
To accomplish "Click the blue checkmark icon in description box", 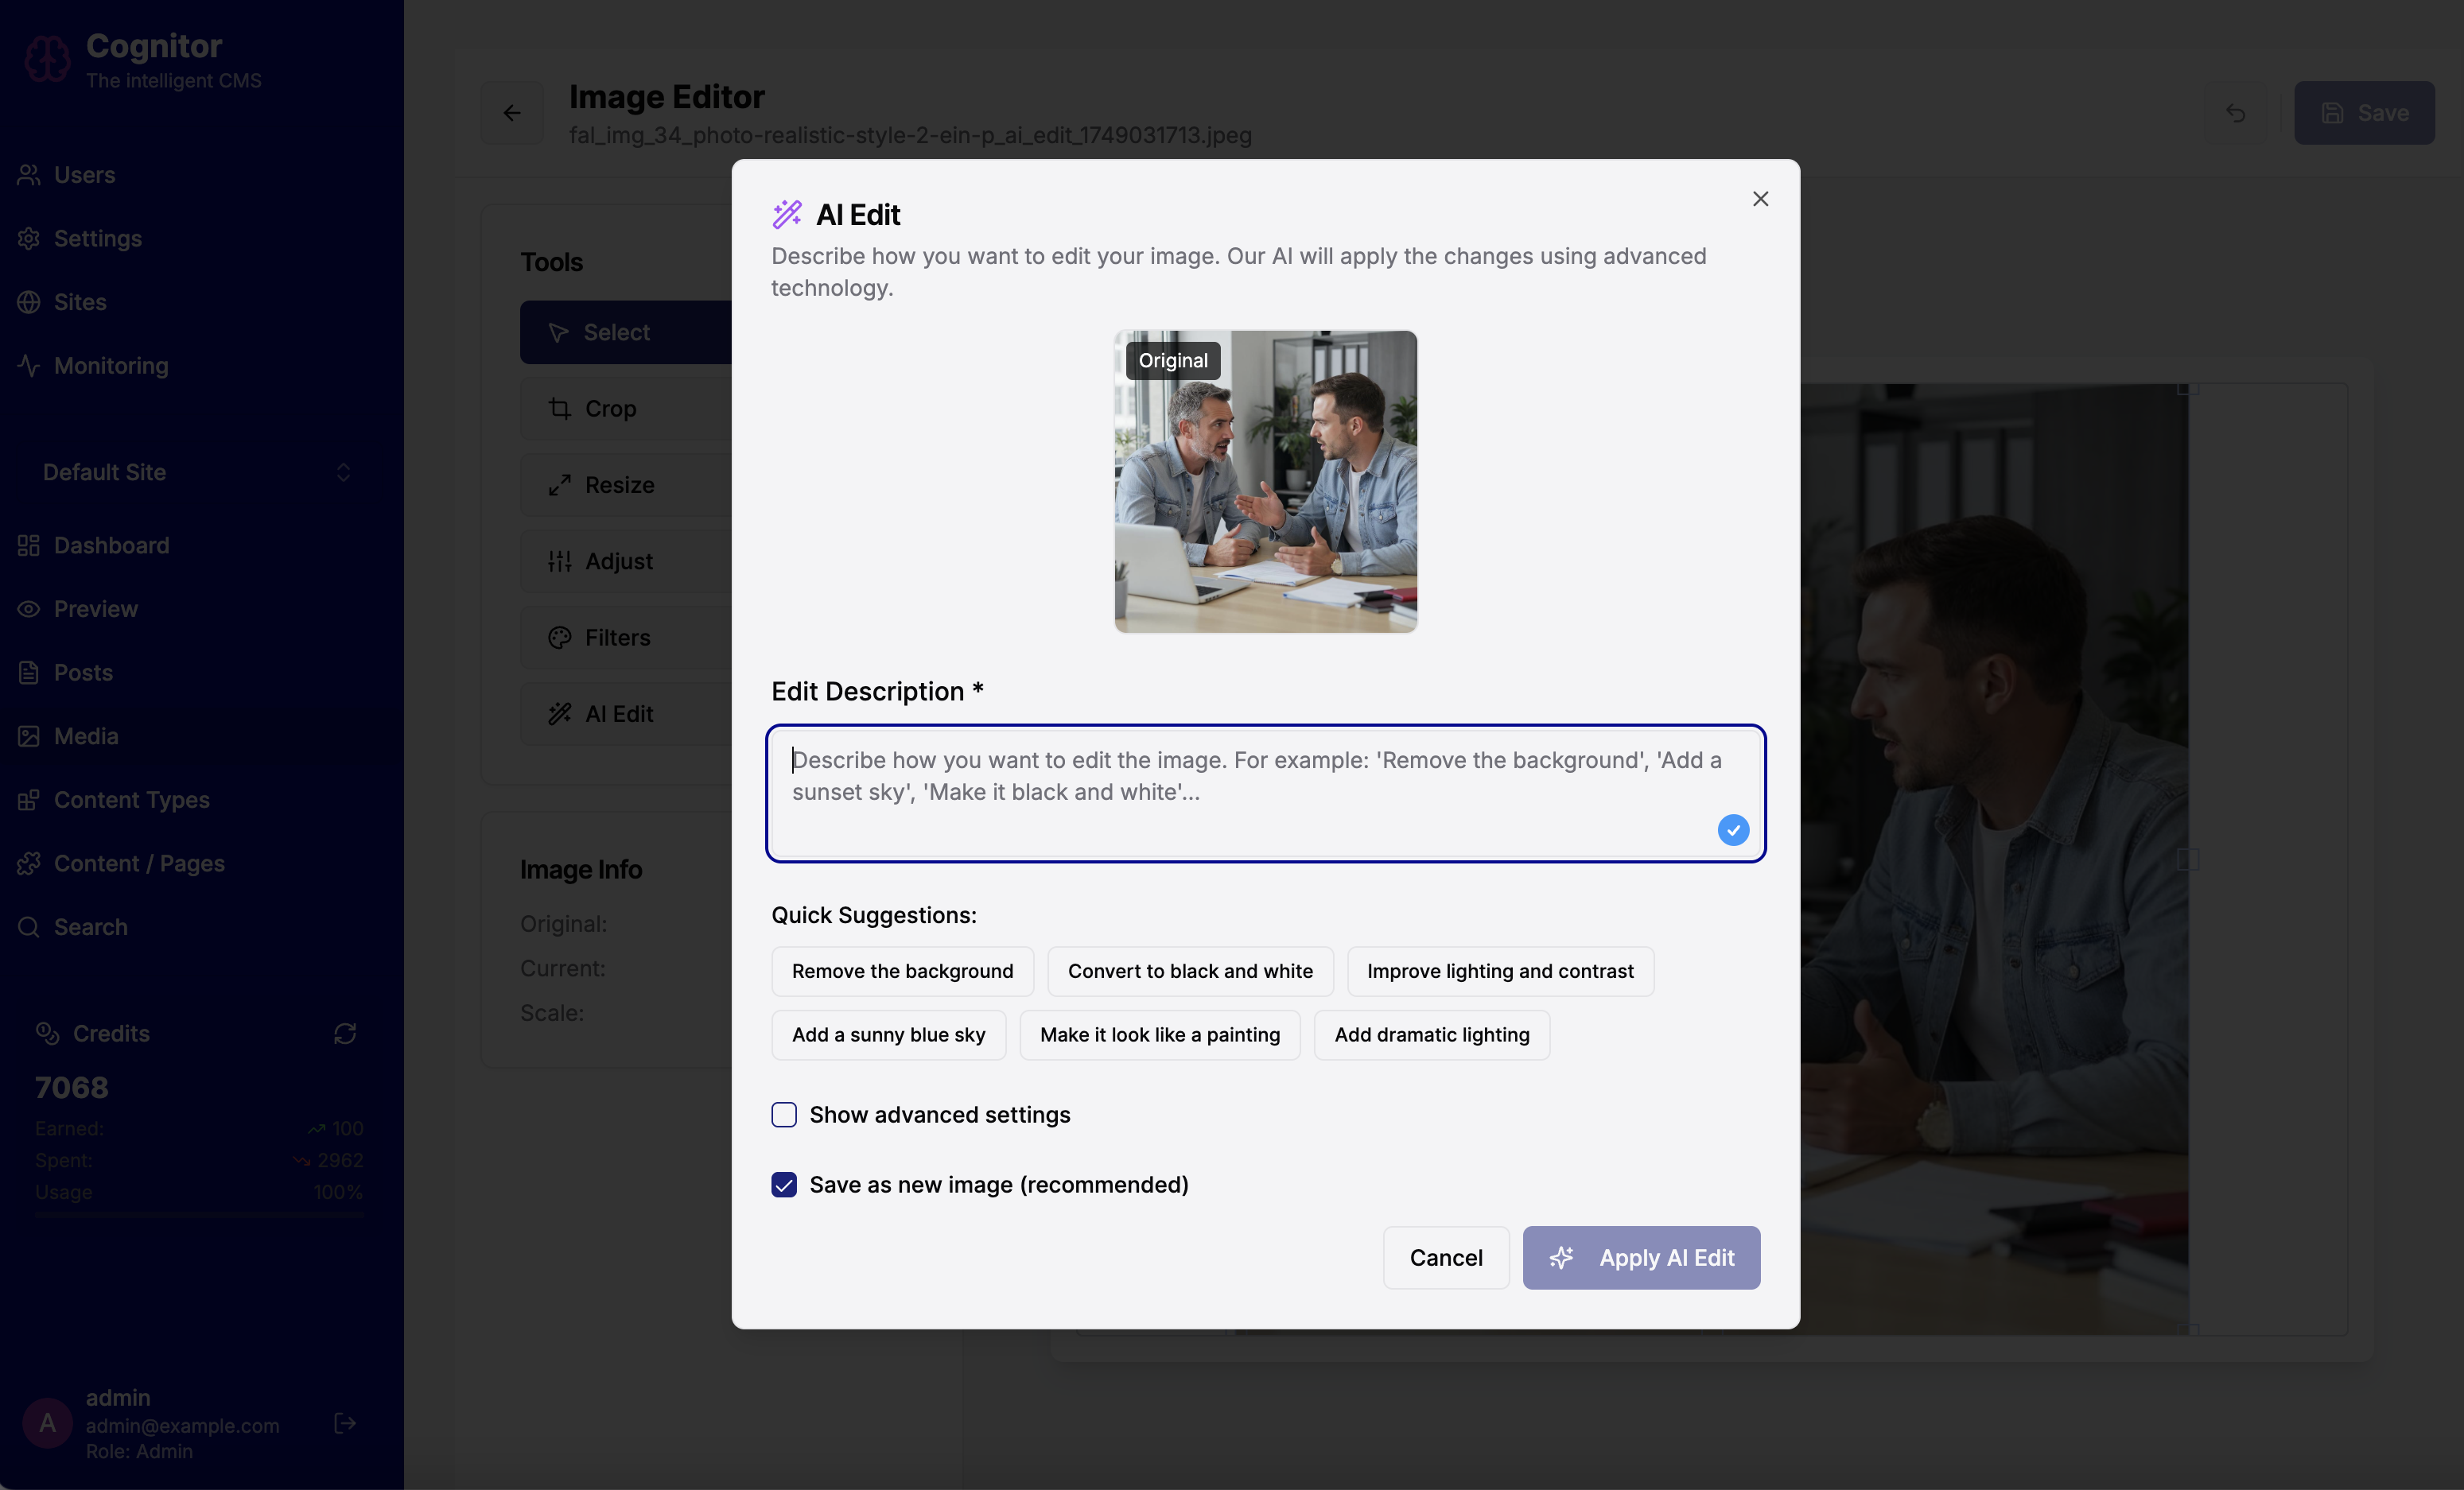I will click(x=1732, y=829).
